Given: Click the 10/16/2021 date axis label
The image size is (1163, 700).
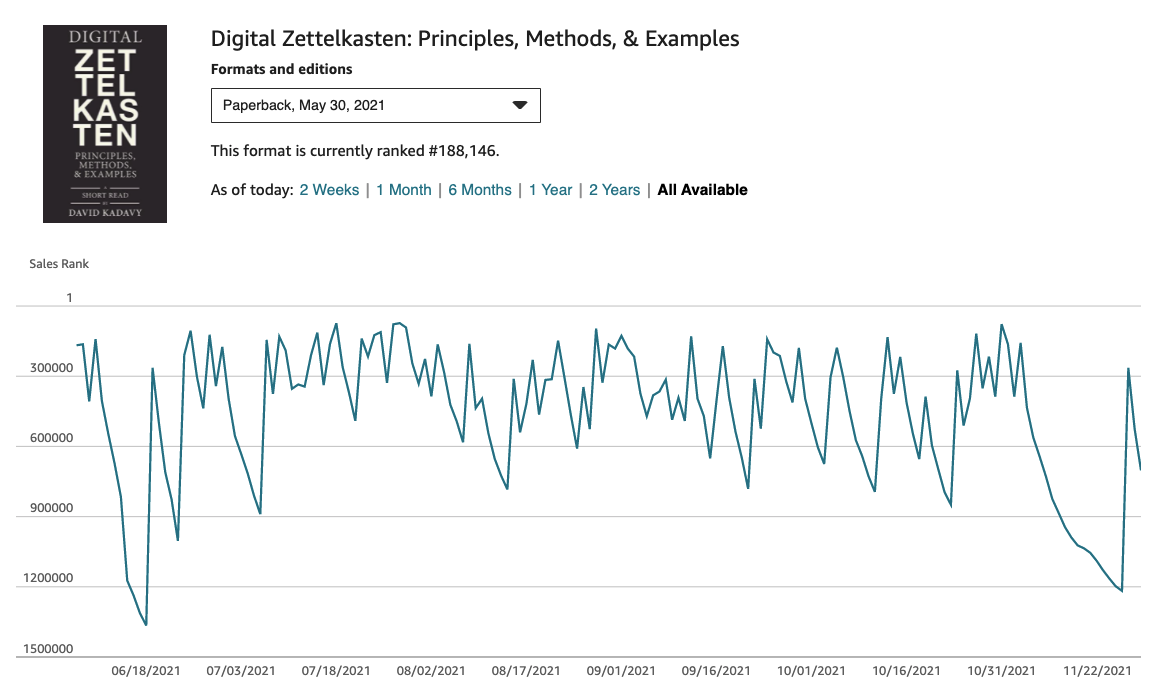Looking at the screenshot, I should [x=906, y=671].
